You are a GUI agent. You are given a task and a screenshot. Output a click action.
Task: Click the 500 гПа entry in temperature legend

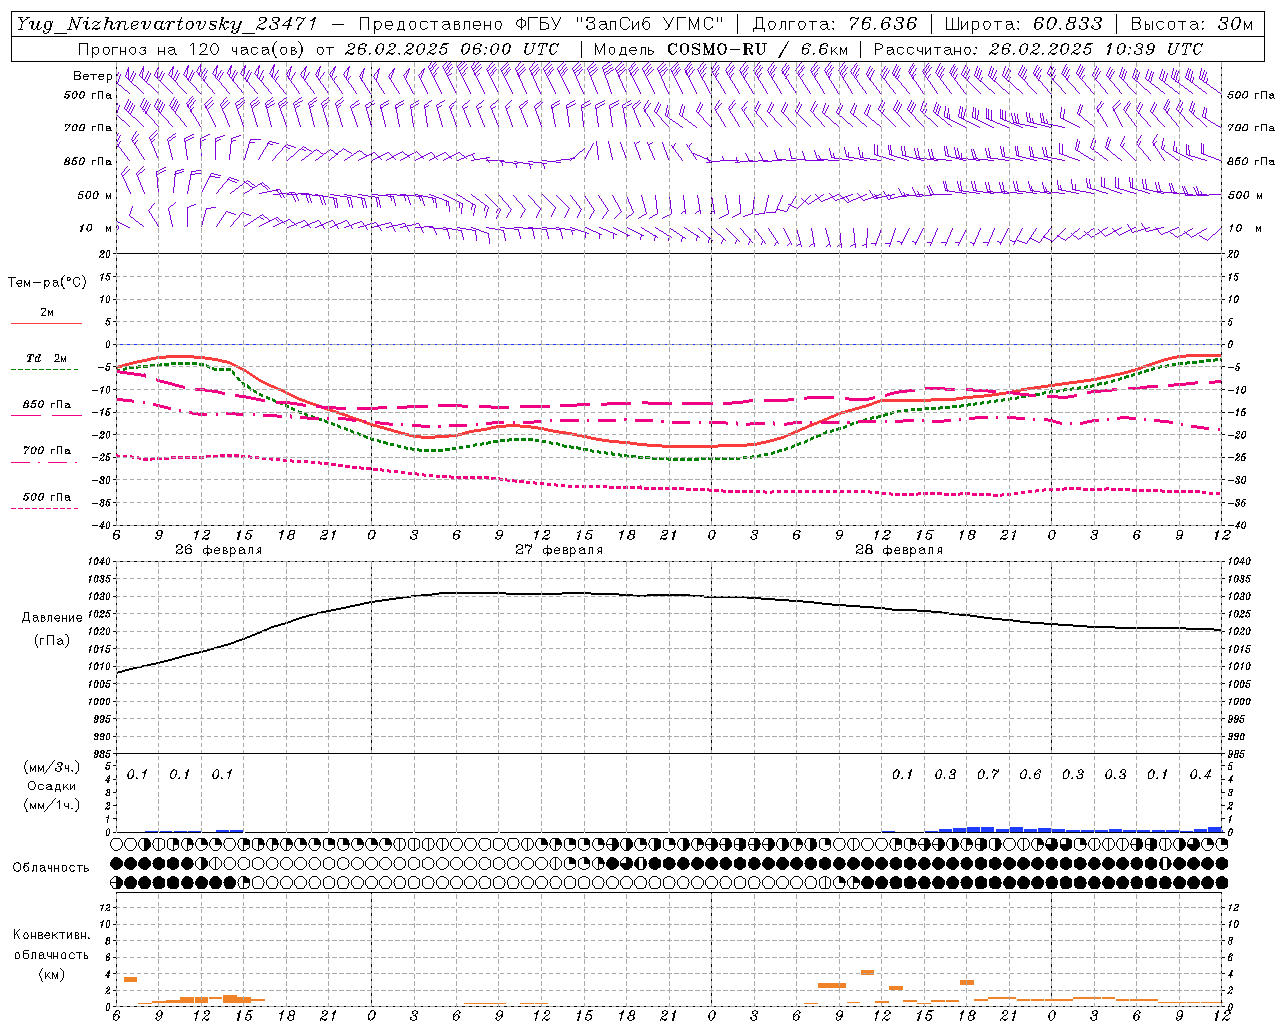(x=47, y=497)
